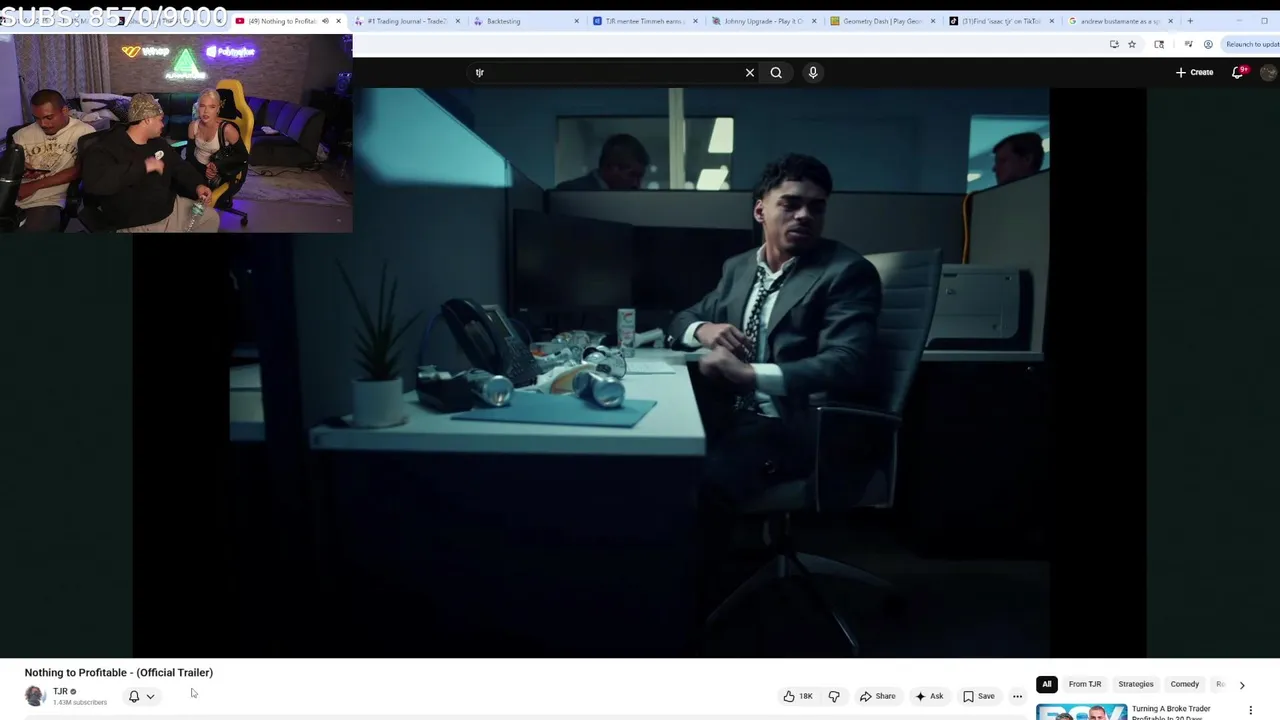Switch to the TJR mentee Timmeh tab
This screenshot has width=1280, height=720.
tap(644, 21)
